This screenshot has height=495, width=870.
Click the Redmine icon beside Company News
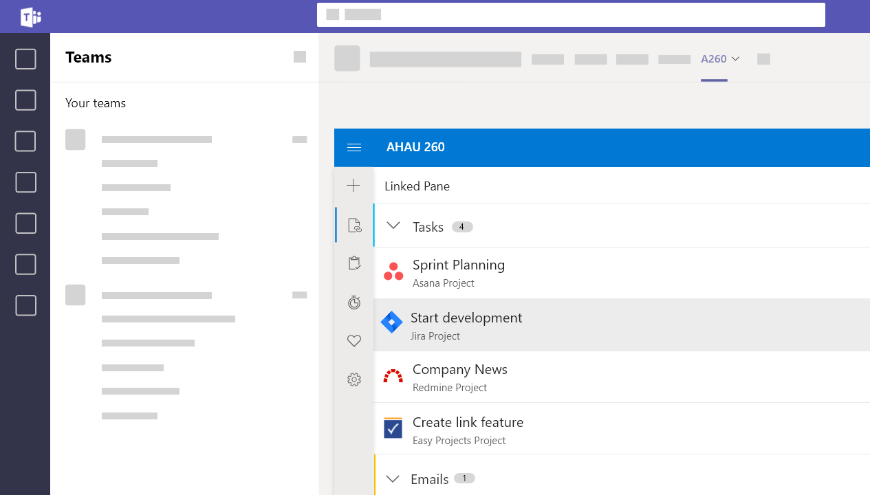[x=393, y=377]
